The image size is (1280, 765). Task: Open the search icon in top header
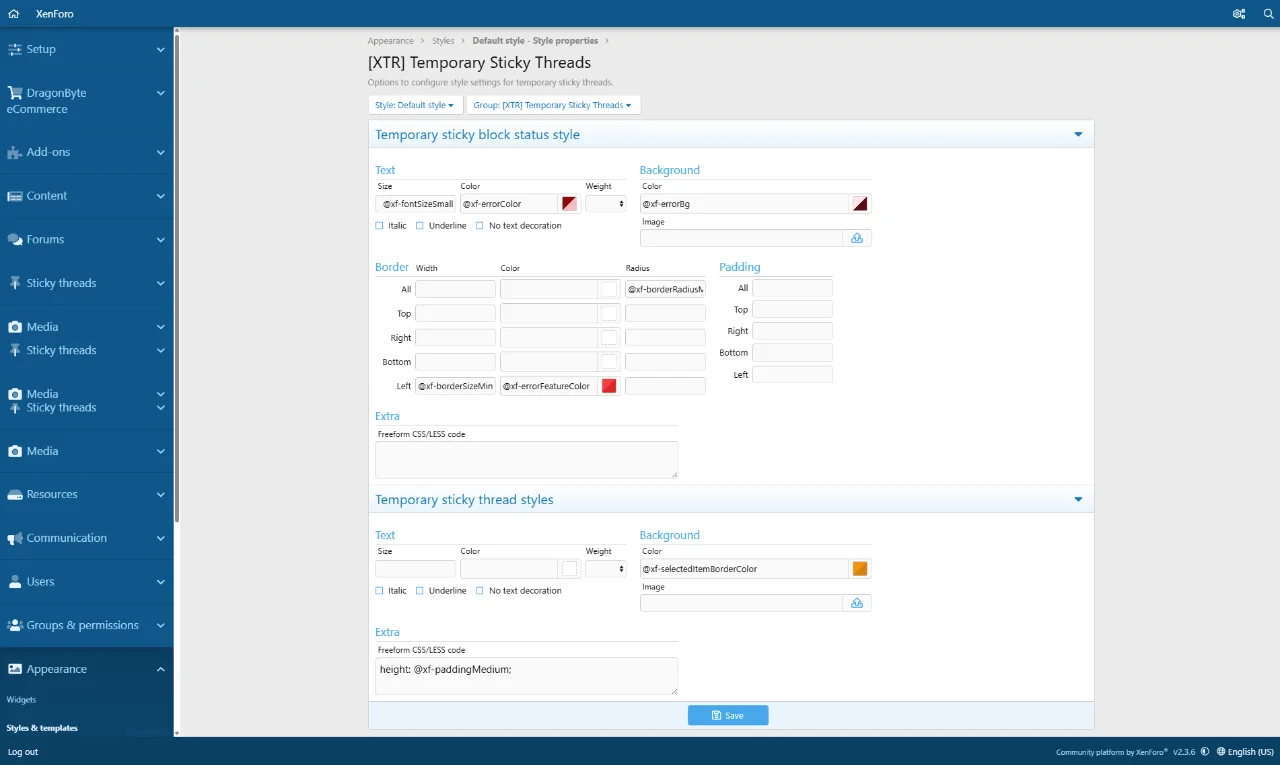(x=1268, y=14)
